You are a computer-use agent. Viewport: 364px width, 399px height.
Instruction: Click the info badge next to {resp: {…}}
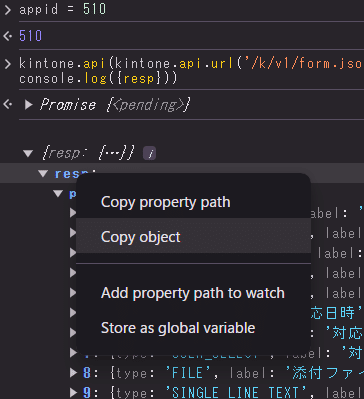pyautogui.click(x=150, y=154)
